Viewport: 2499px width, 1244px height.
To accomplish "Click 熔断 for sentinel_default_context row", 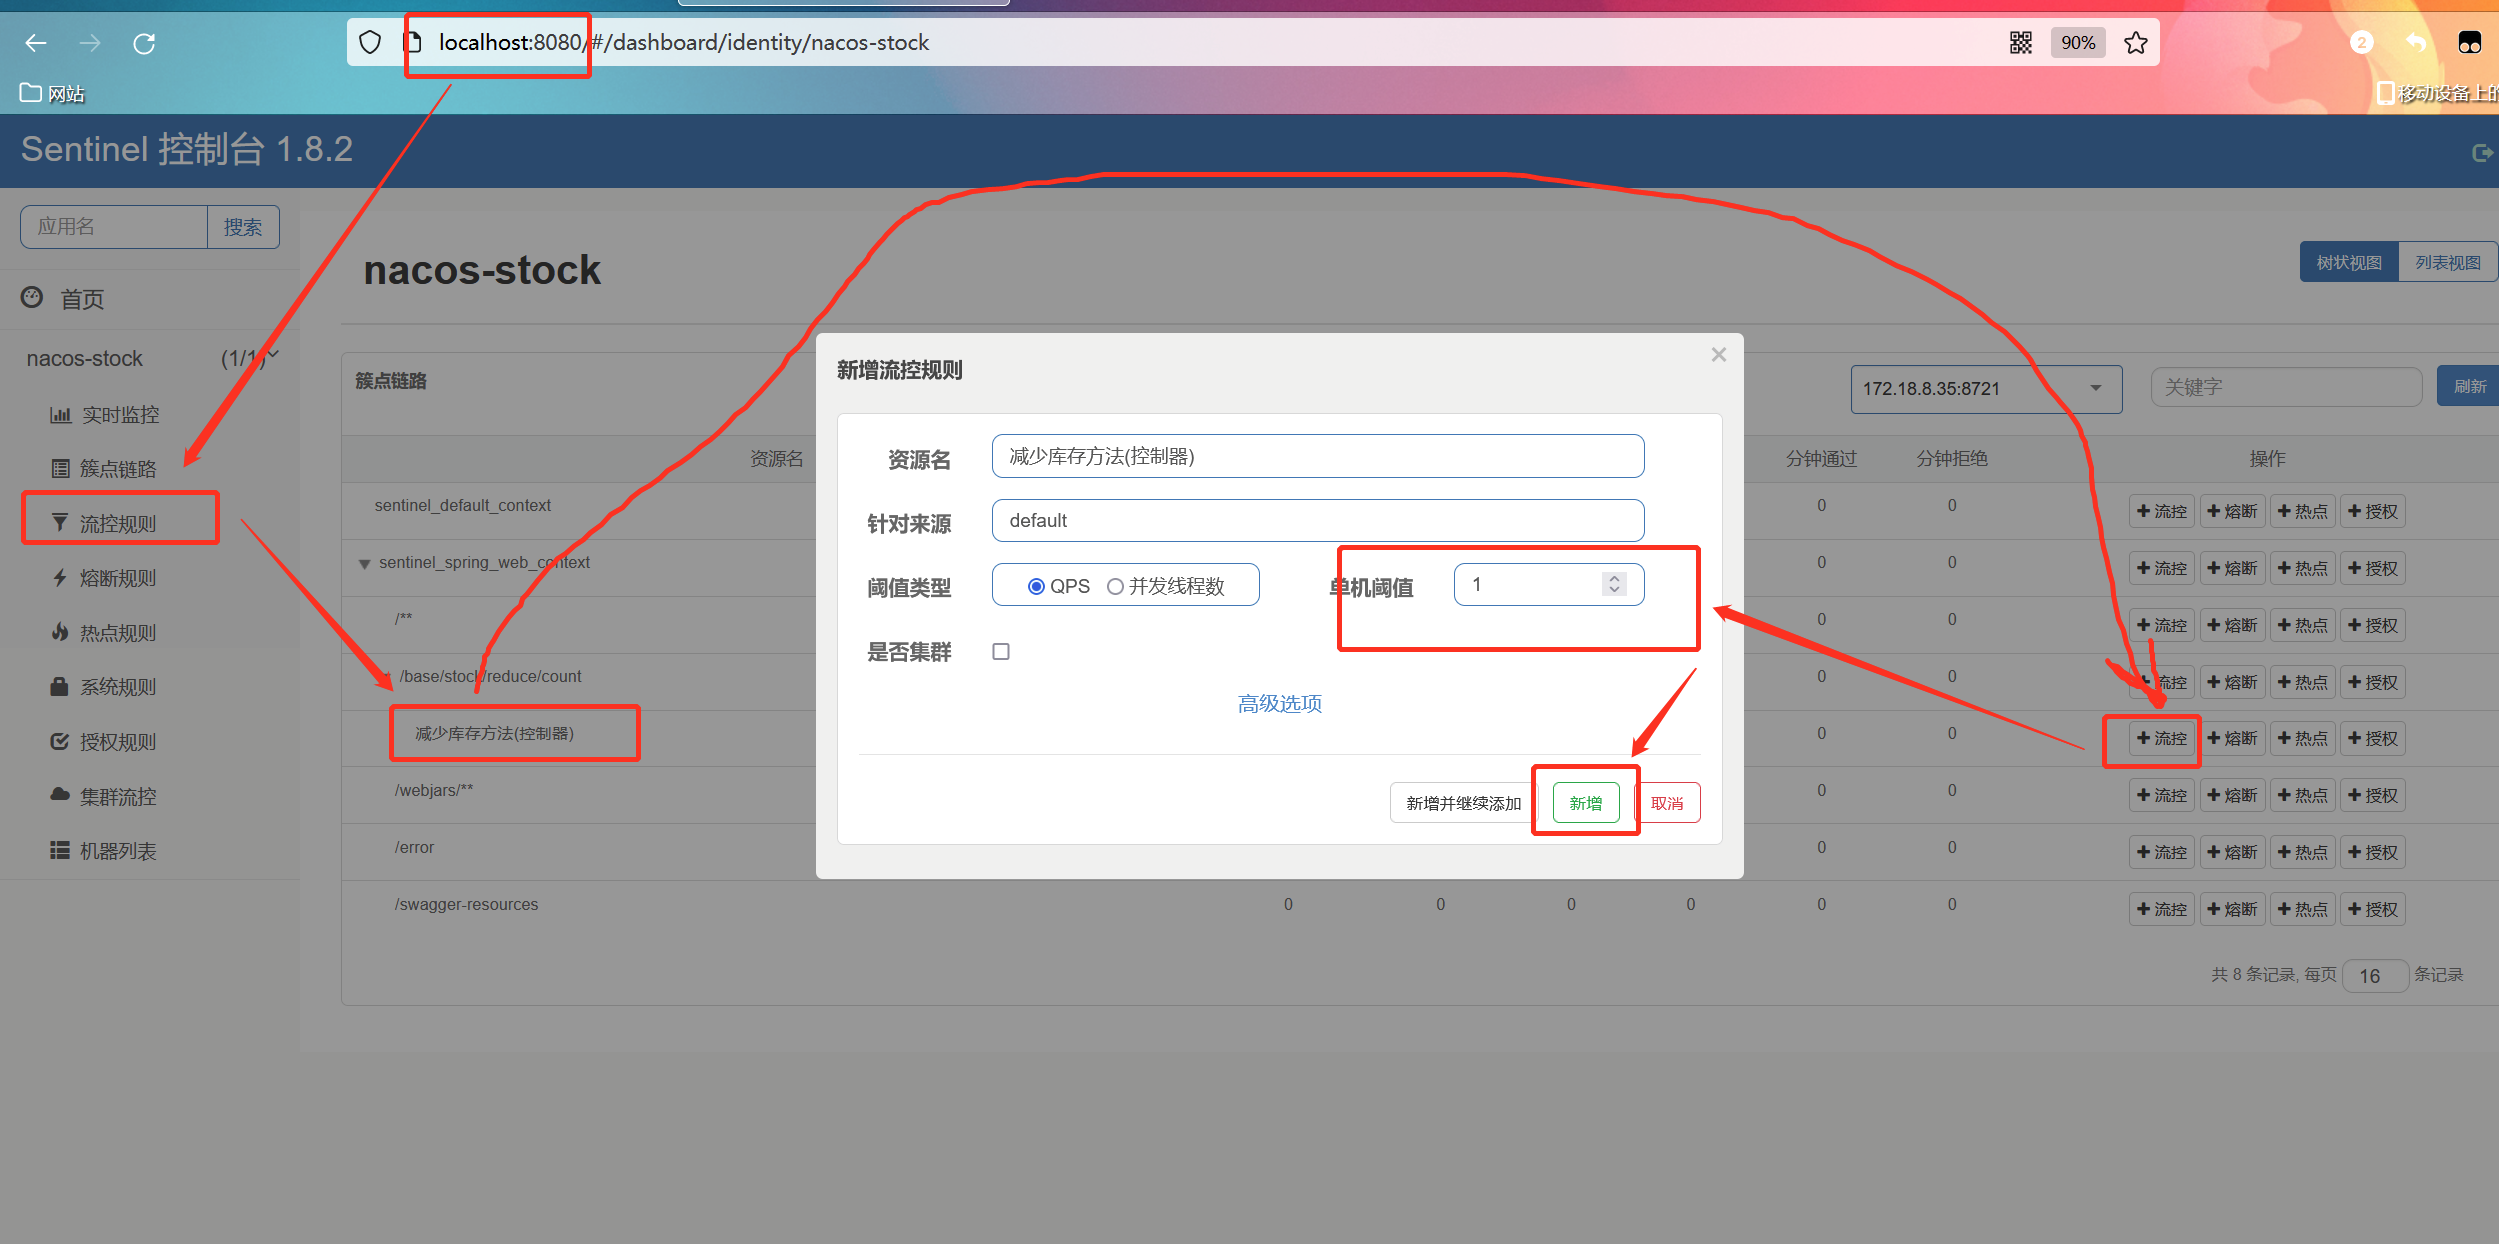I will point(2233,511).
